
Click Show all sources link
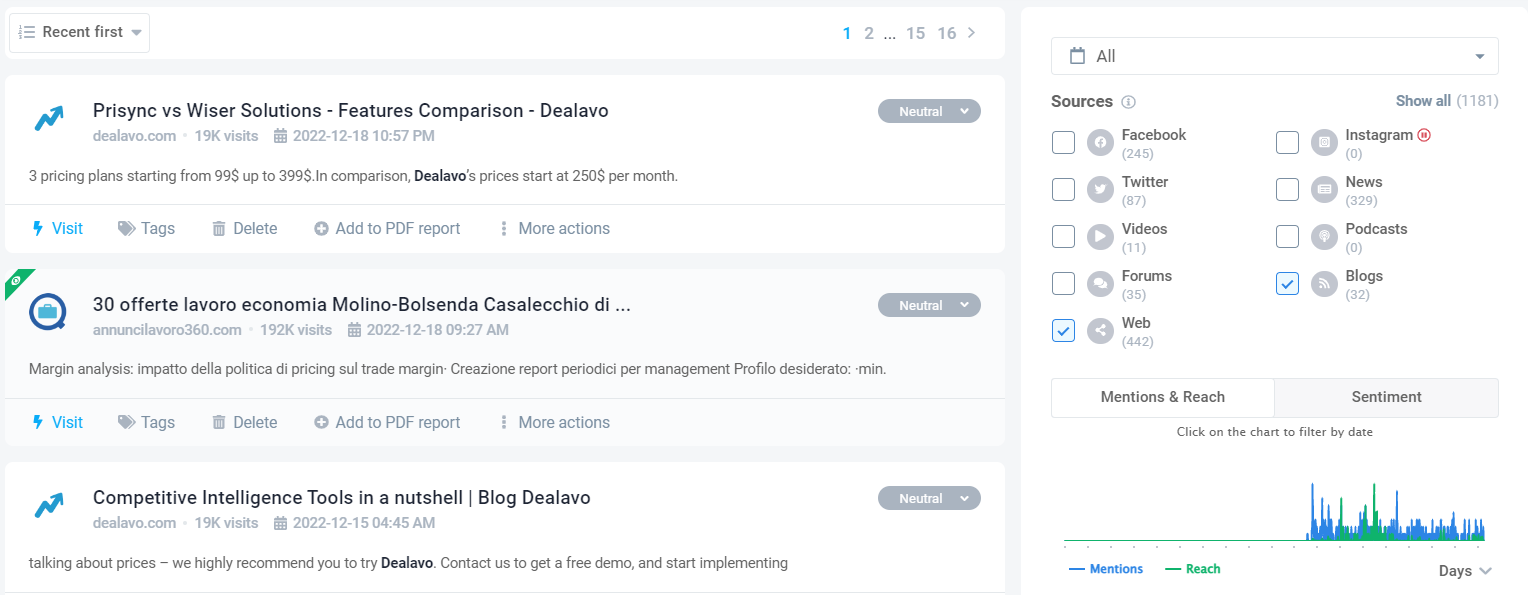[1422, 101]
